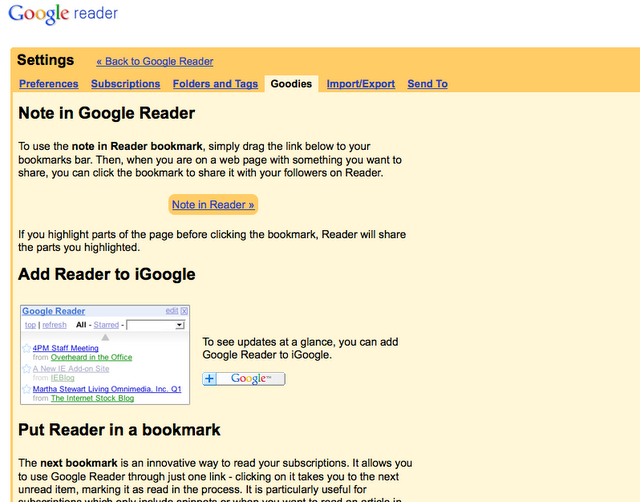This screenshot has height=502, width=640.
Task: Click the Put Reader in a bookmark heading
Action: [x=119, y=430]
